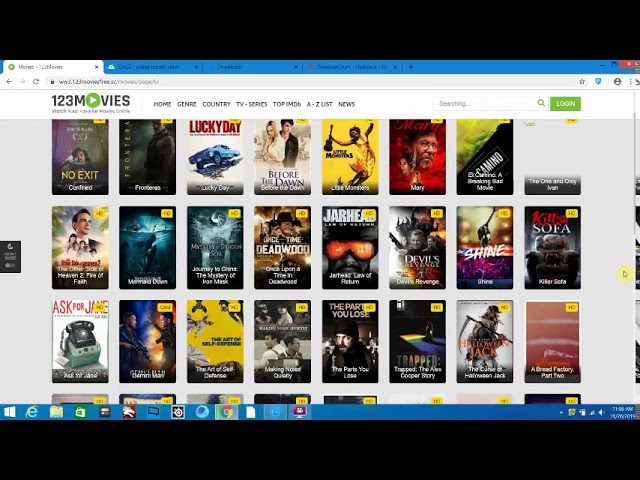This screenshot has height=480, width=640.
Task: Click the green search magnifier icon
Action: pyautogui.click(x=541, y=103)
